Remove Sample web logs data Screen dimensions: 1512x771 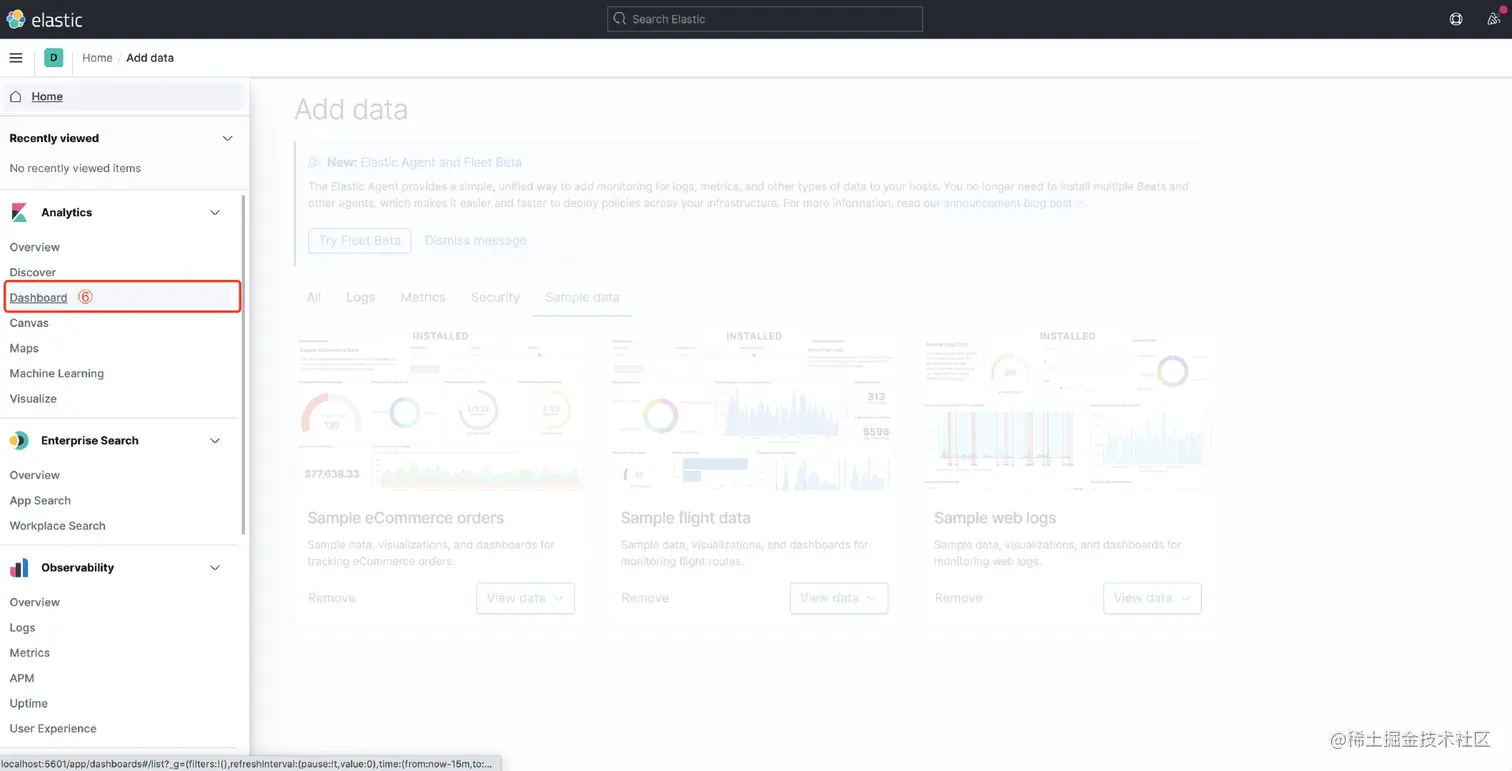click(958, 598)
